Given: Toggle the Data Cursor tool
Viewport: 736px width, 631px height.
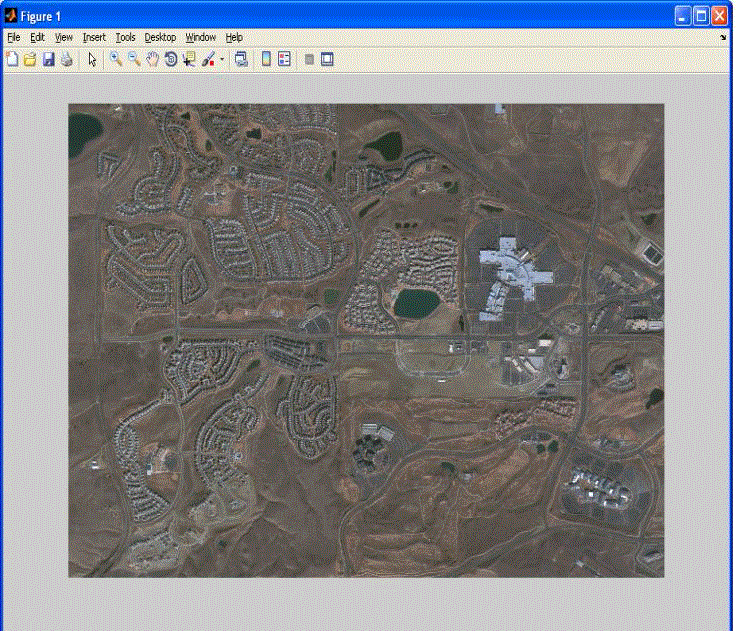Looking at the screenshot, I should [x=189, y=59].
